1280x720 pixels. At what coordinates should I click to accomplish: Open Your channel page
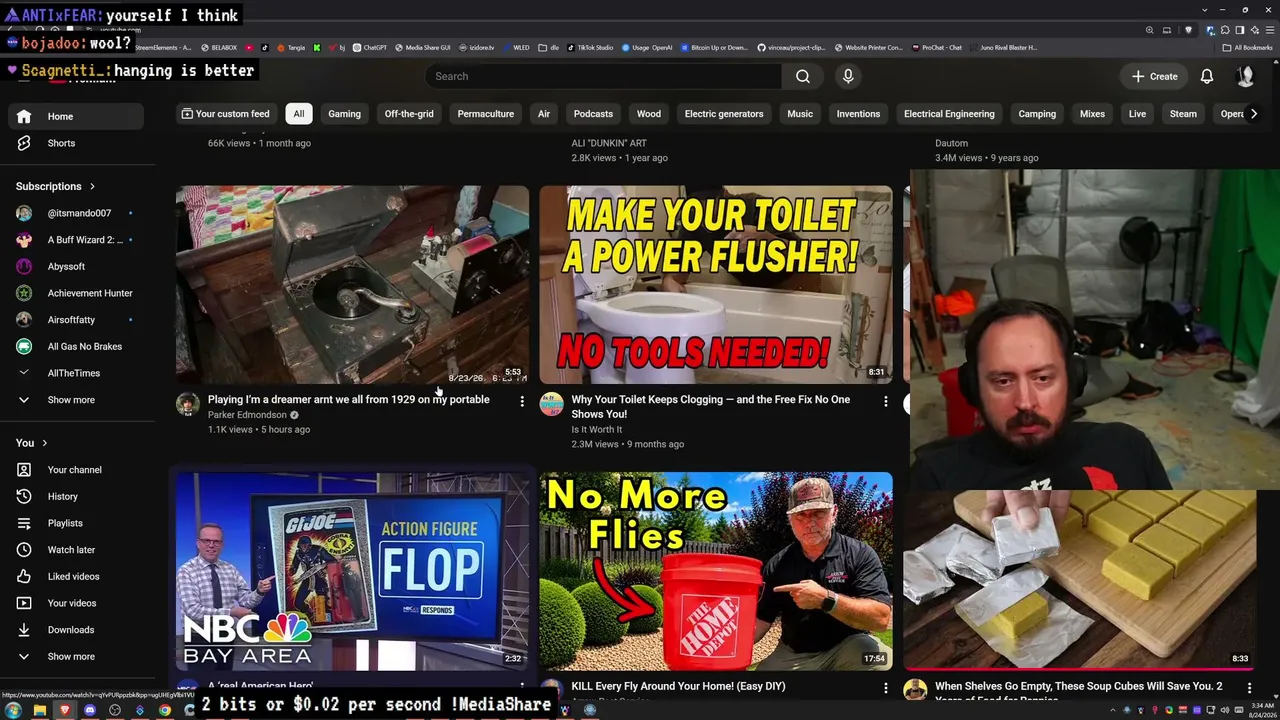pyautogui.click(x=76, y=470)
